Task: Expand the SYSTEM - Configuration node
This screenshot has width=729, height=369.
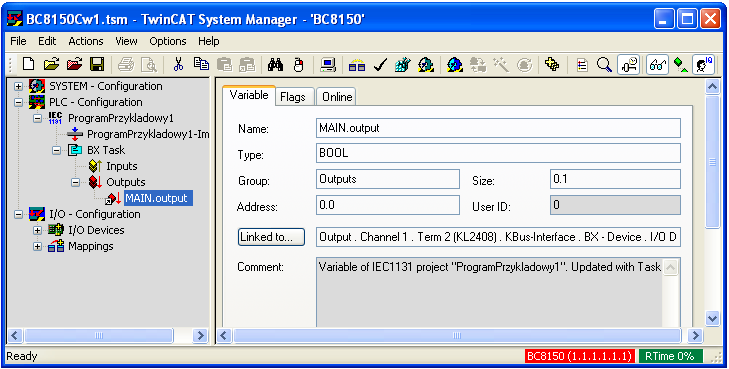Action: pos(19,86)
